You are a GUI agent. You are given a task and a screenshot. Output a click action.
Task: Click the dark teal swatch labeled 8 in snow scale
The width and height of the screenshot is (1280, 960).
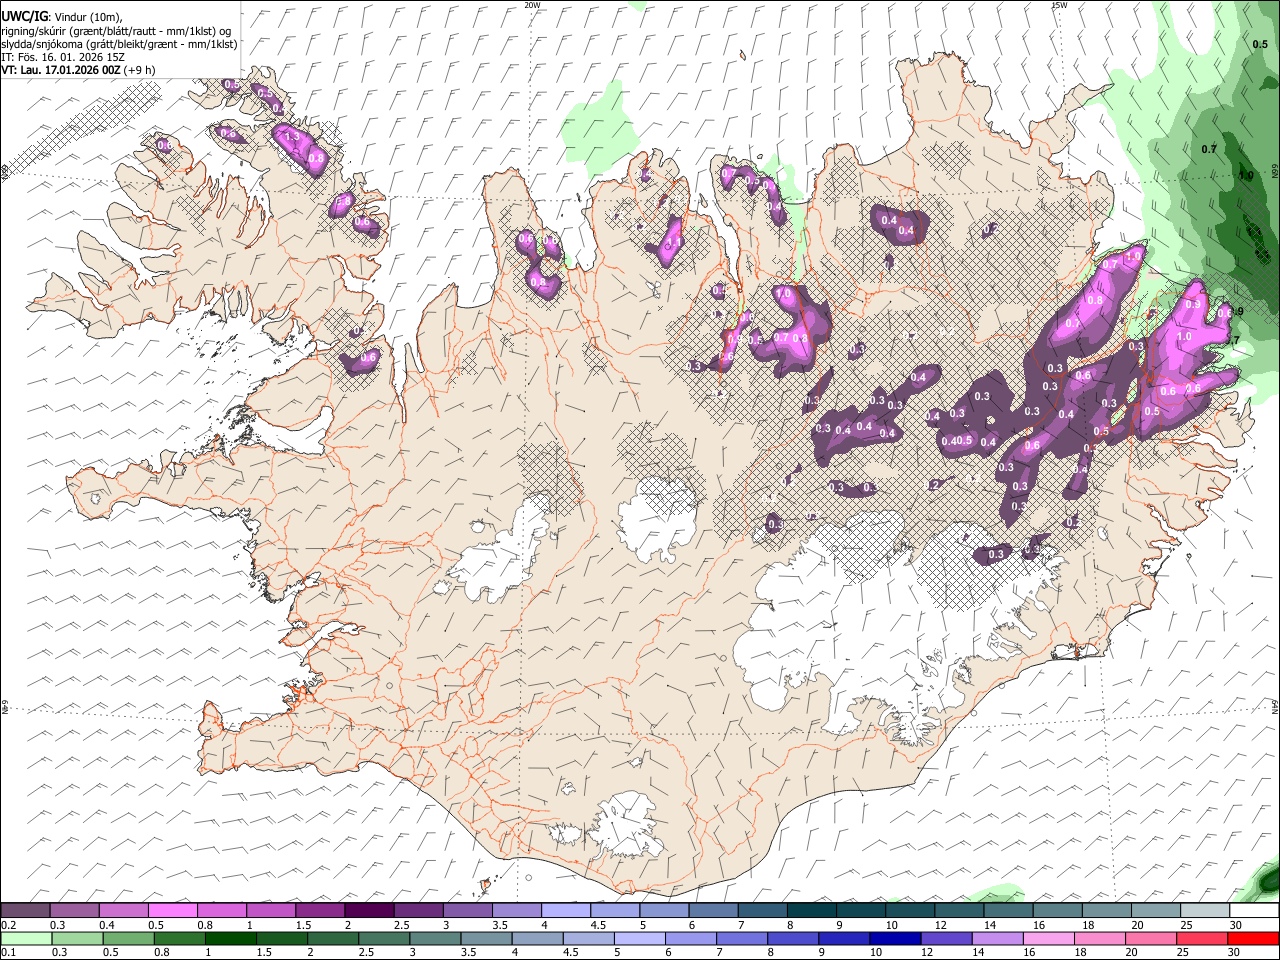811,910
